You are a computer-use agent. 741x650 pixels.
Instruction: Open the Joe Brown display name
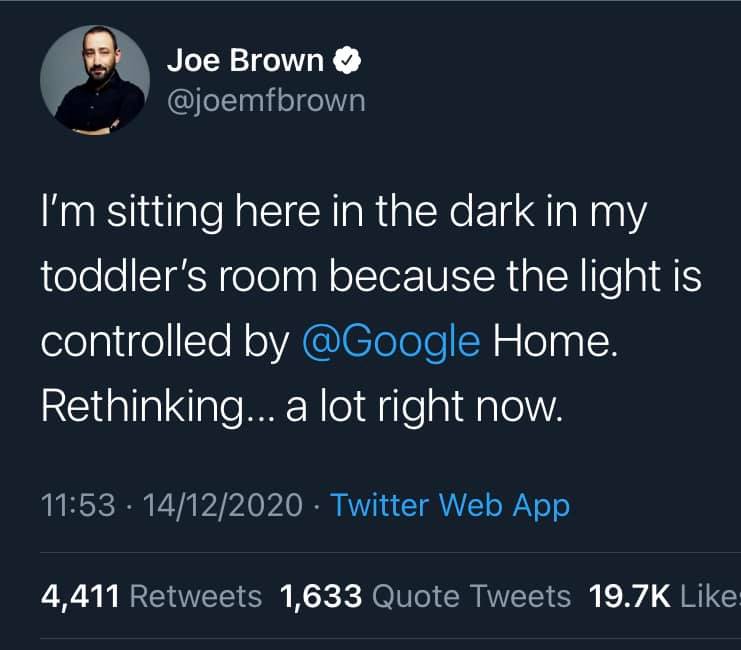245,61
